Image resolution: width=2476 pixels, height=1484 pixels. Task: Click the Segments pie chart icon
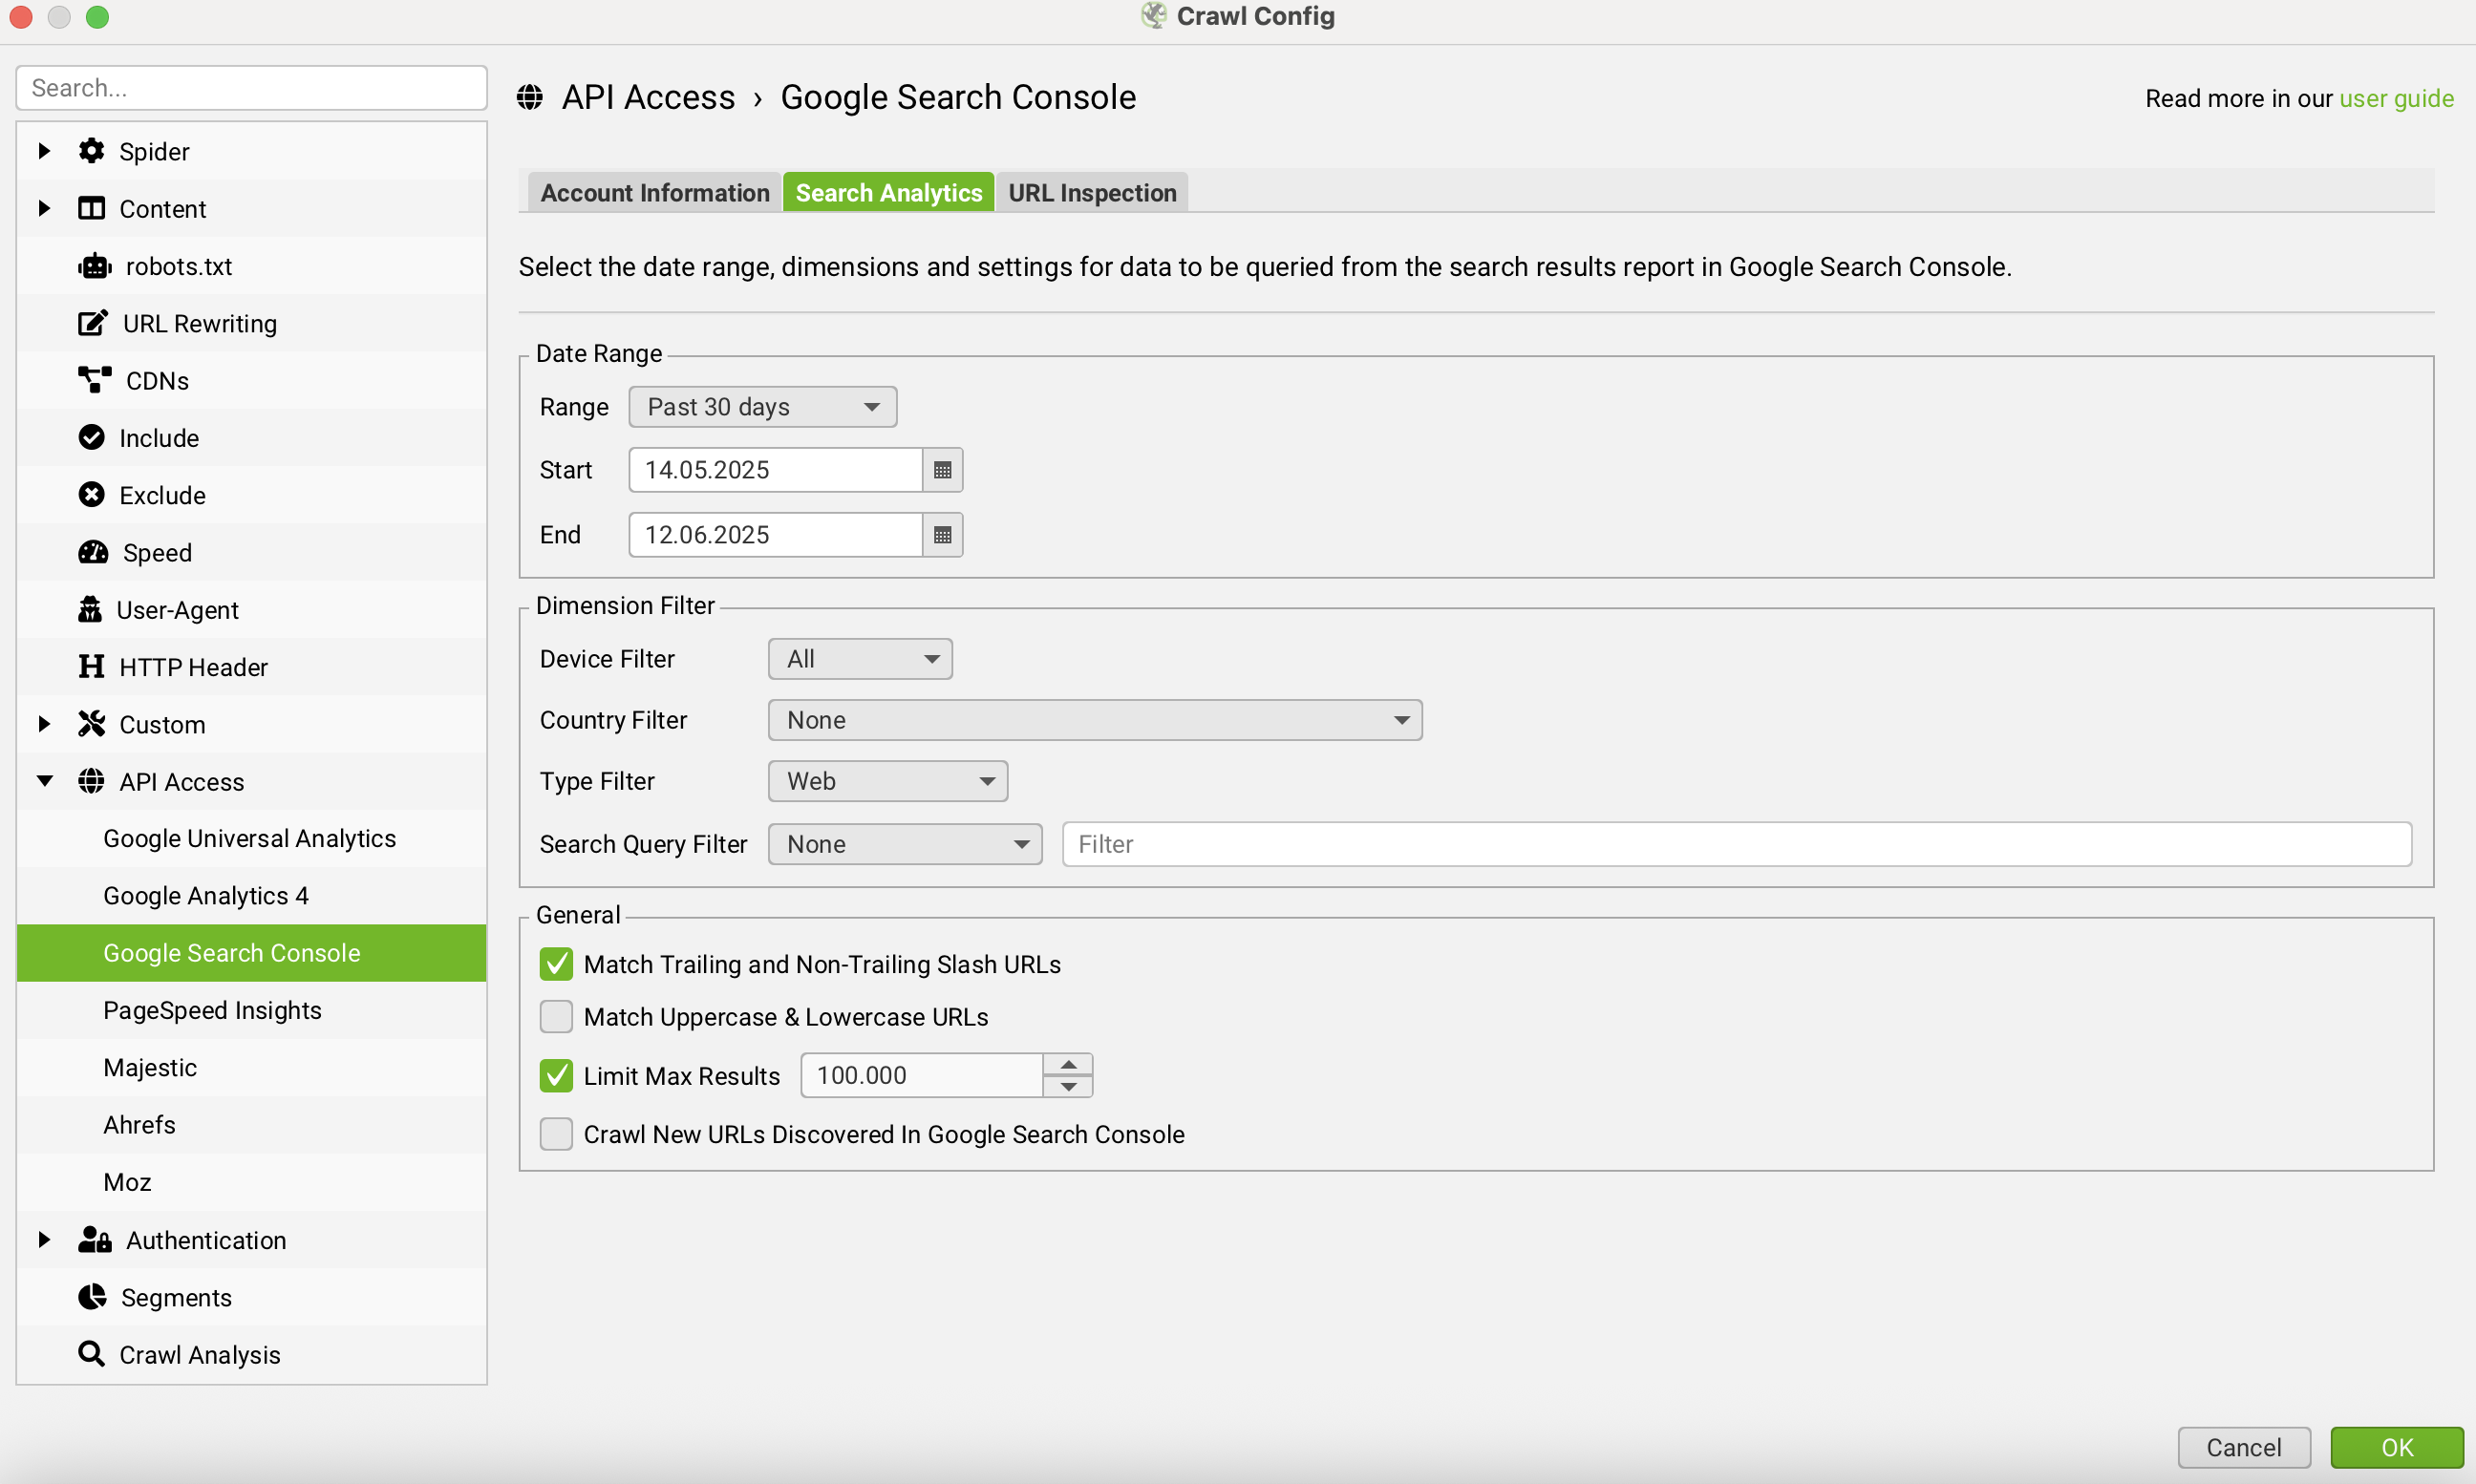coord(92,1297)
